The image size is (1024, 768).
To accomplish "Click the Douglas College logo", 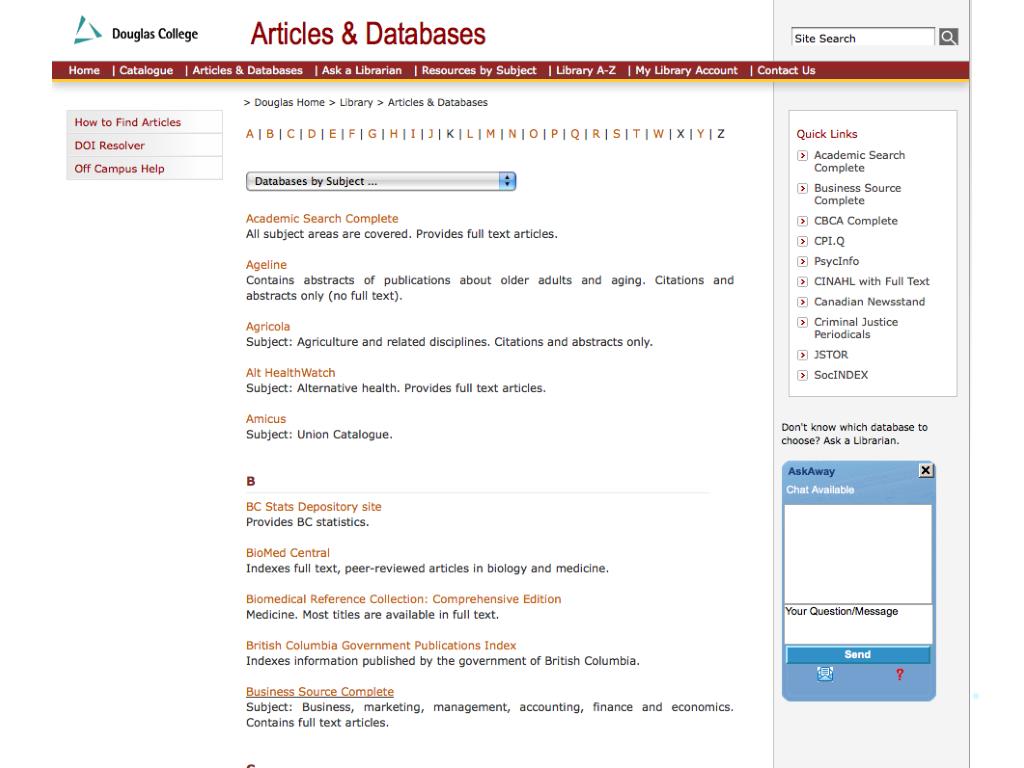I will pyautogui.click(x=136, y=31).
